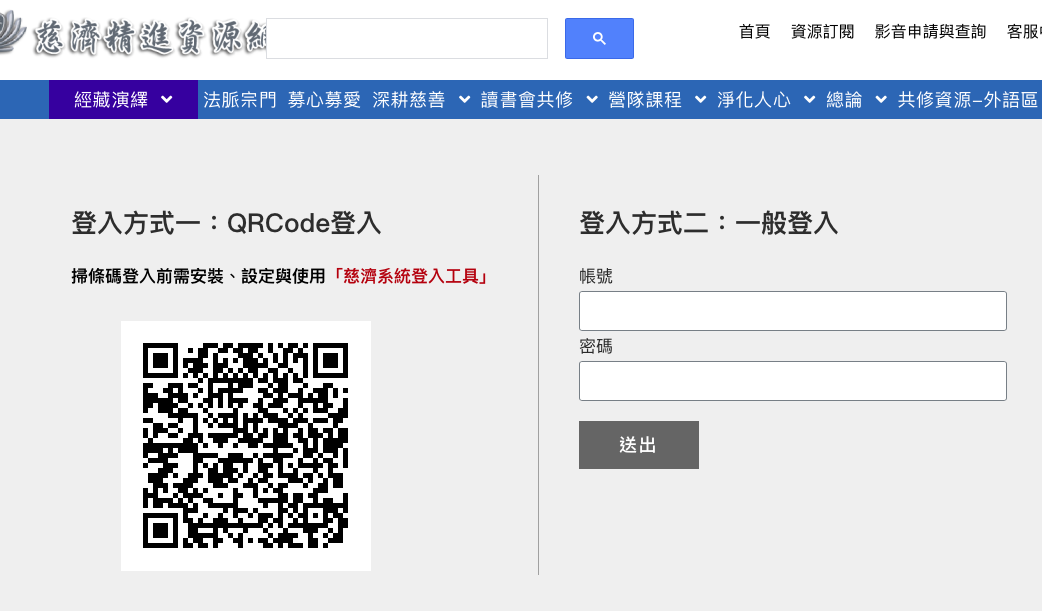Submit the login with 送出 button

[639, 445]
